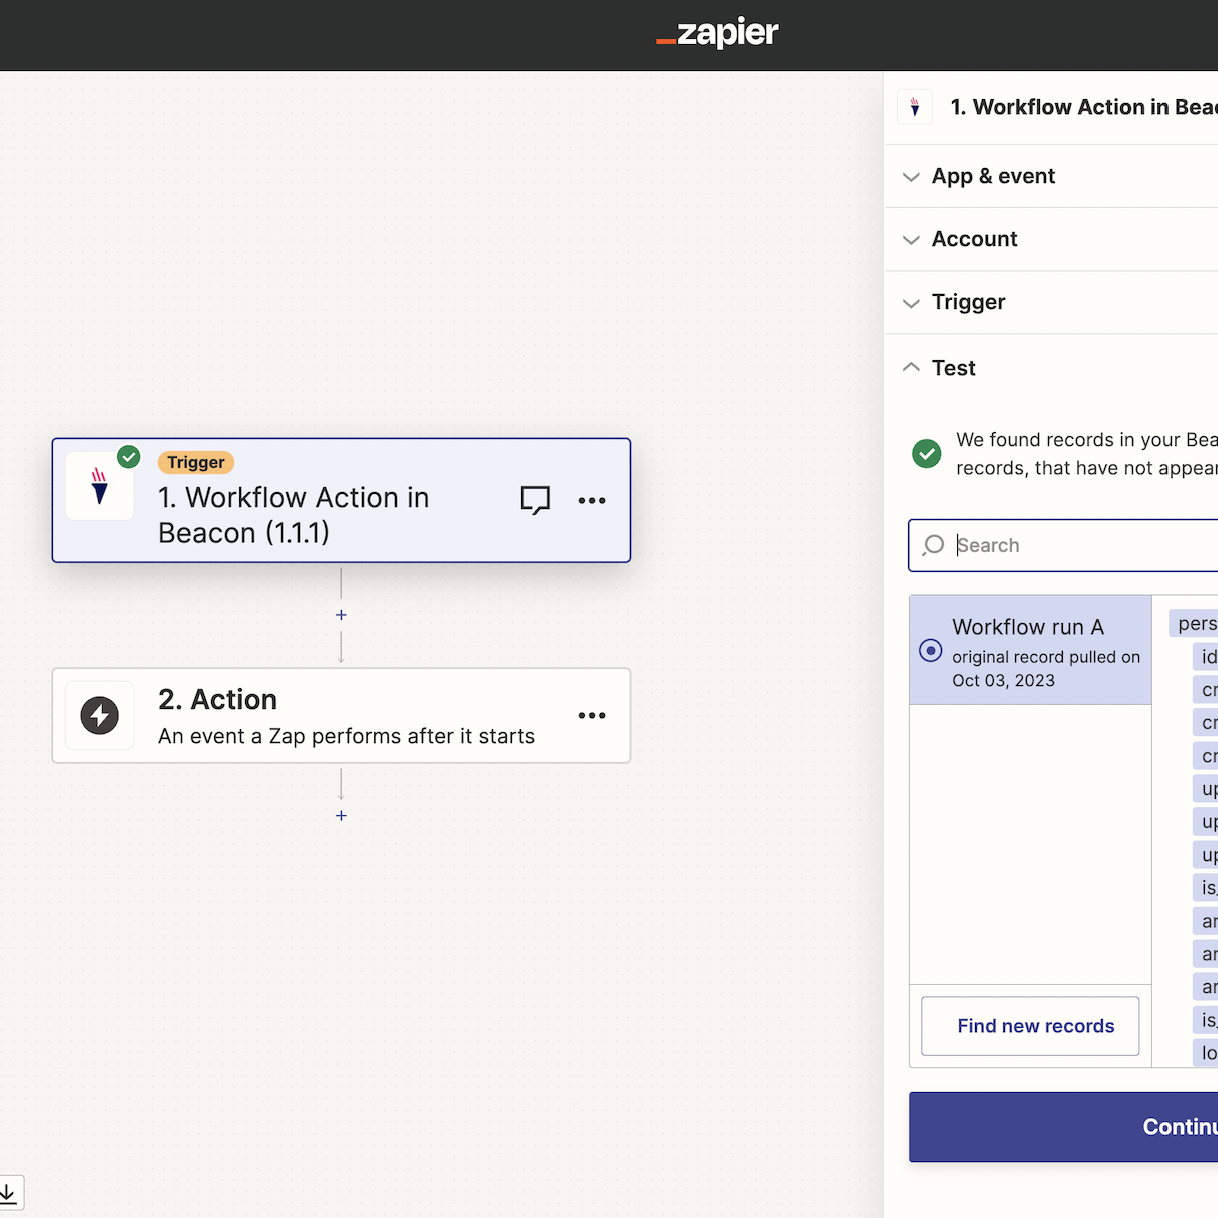Image resolution: width=1218 pixels, height=1218 pixels.
Task: Open comment icon on trigger step
Action: [536, 500]
